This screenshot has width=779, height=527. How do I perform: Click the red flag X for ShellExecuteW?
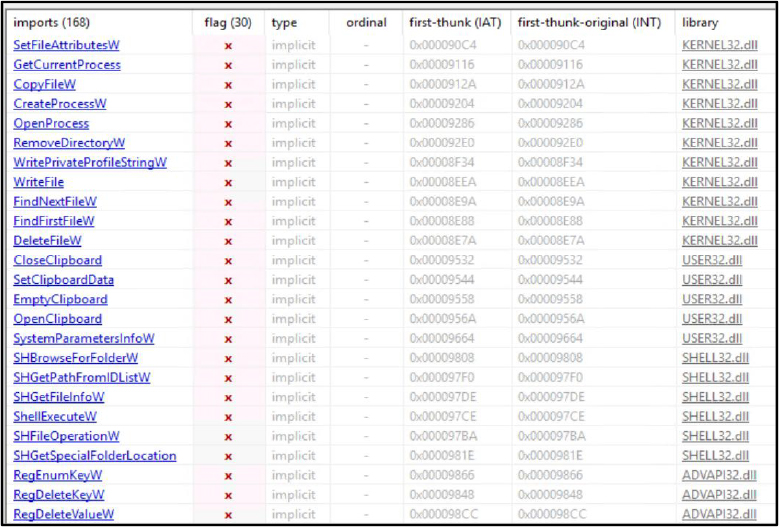pos(228,417)
